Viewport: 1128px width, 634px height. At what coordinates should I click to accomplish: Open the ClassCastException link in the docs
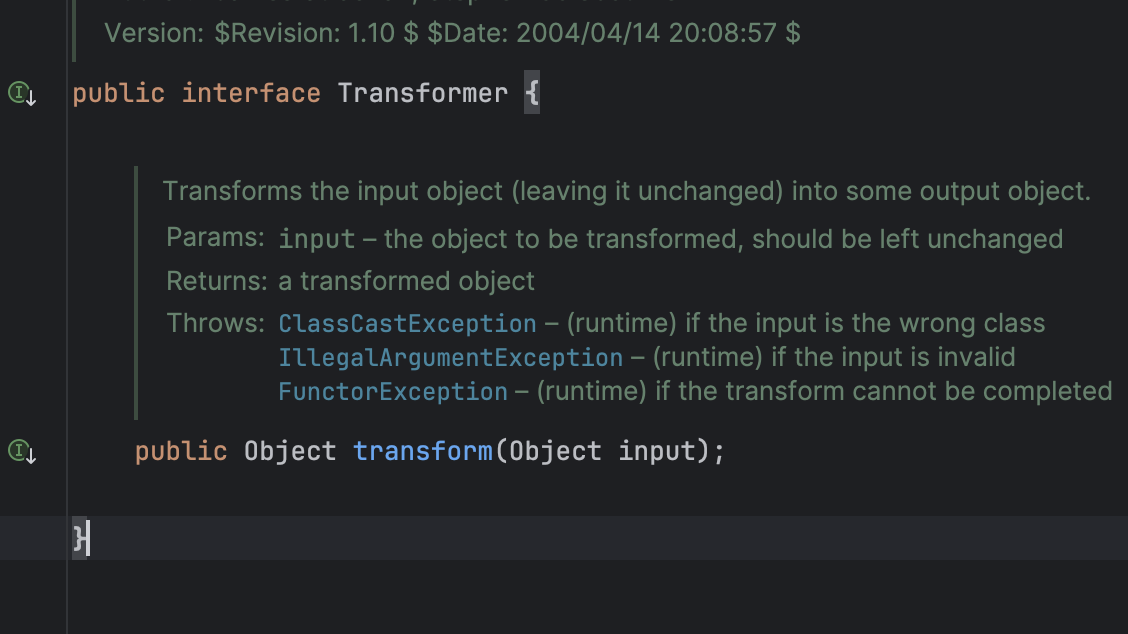(x=407, y=324)
